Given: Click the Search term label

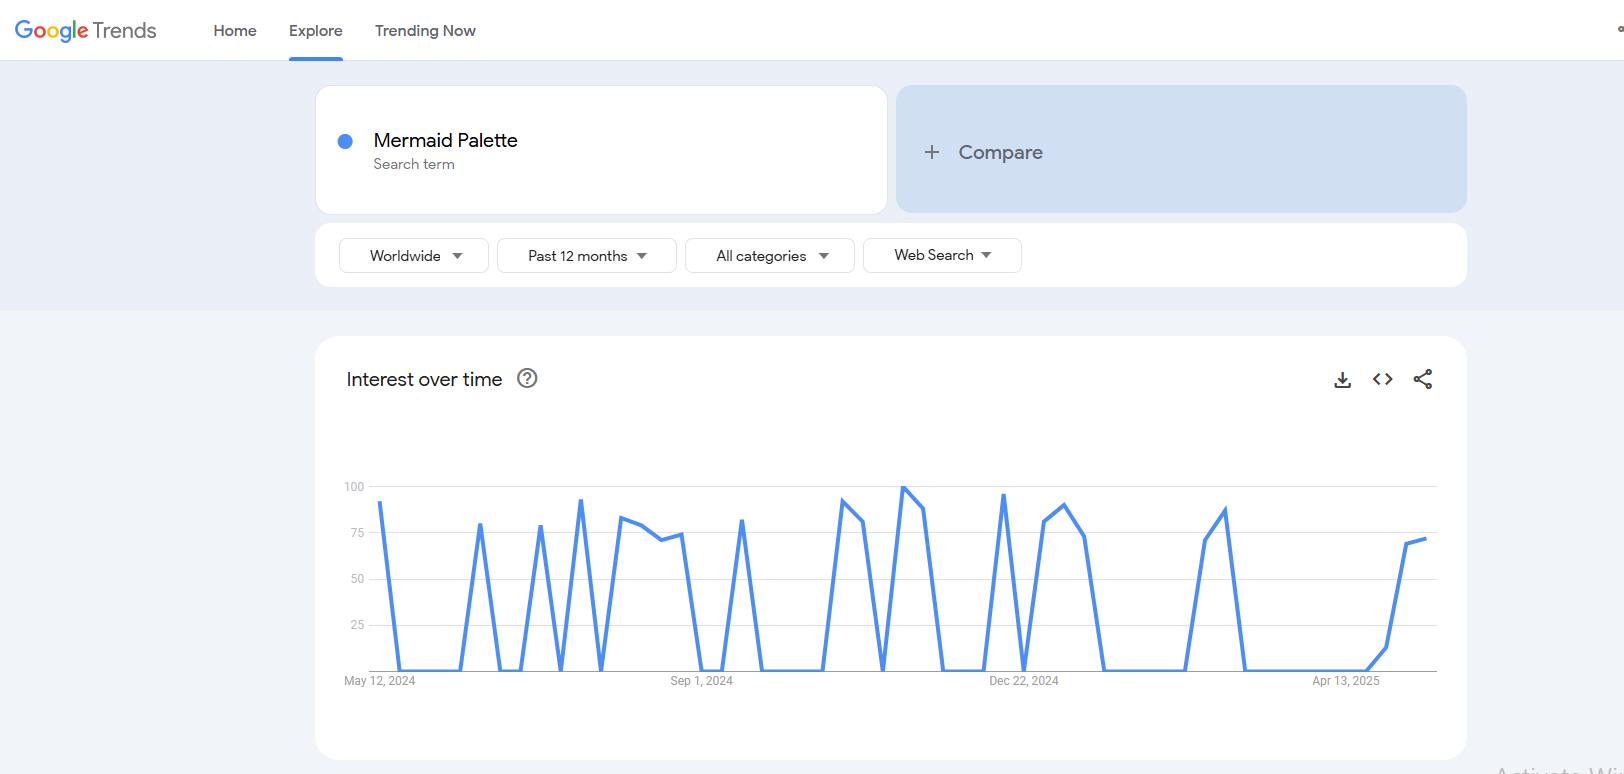Looking at the screenshot, I should (x=414, y=164).
